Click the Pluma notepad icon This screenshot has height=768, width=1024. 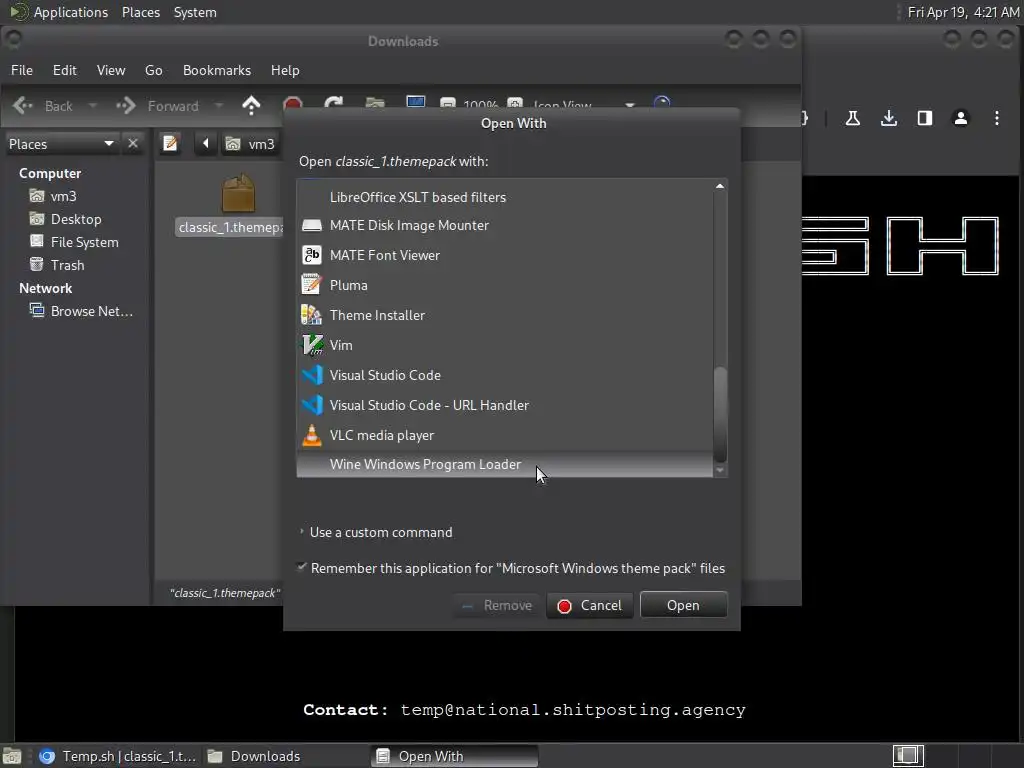click(x=312, y=285)
